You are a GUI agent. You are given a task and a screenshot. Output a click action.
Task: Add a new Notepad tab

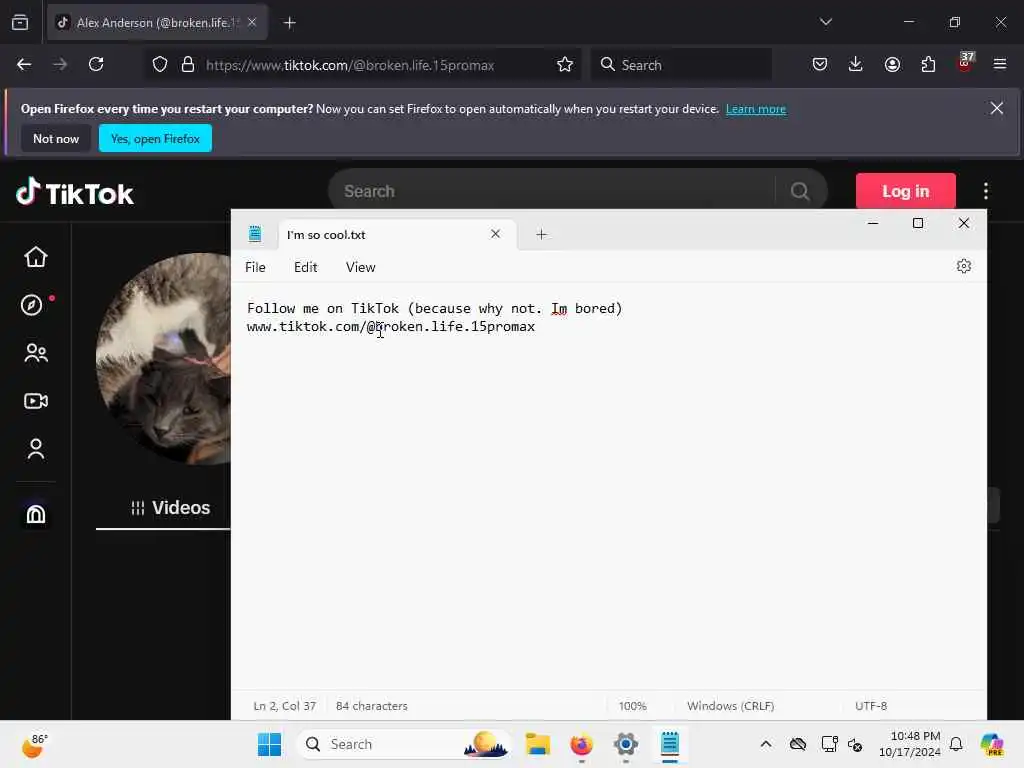tap(541, 234)
